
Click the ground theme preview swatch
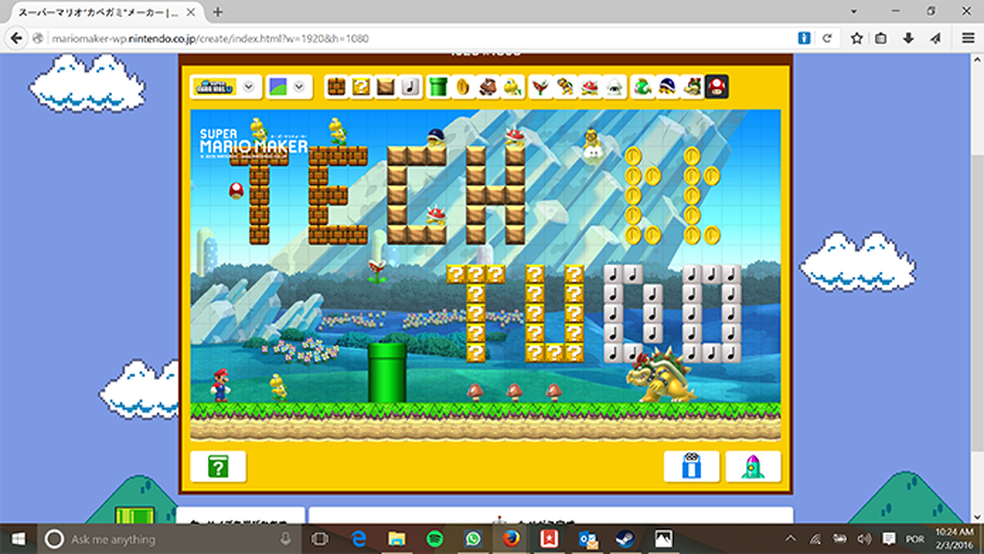pos(277,87)
